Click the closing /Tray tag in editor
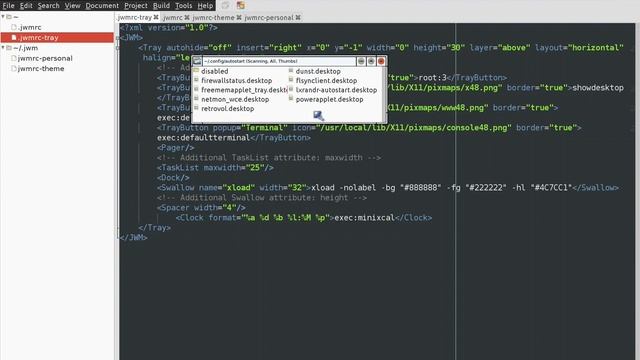Viewport: 640px width, 360px height. click(x=154, y=228)
